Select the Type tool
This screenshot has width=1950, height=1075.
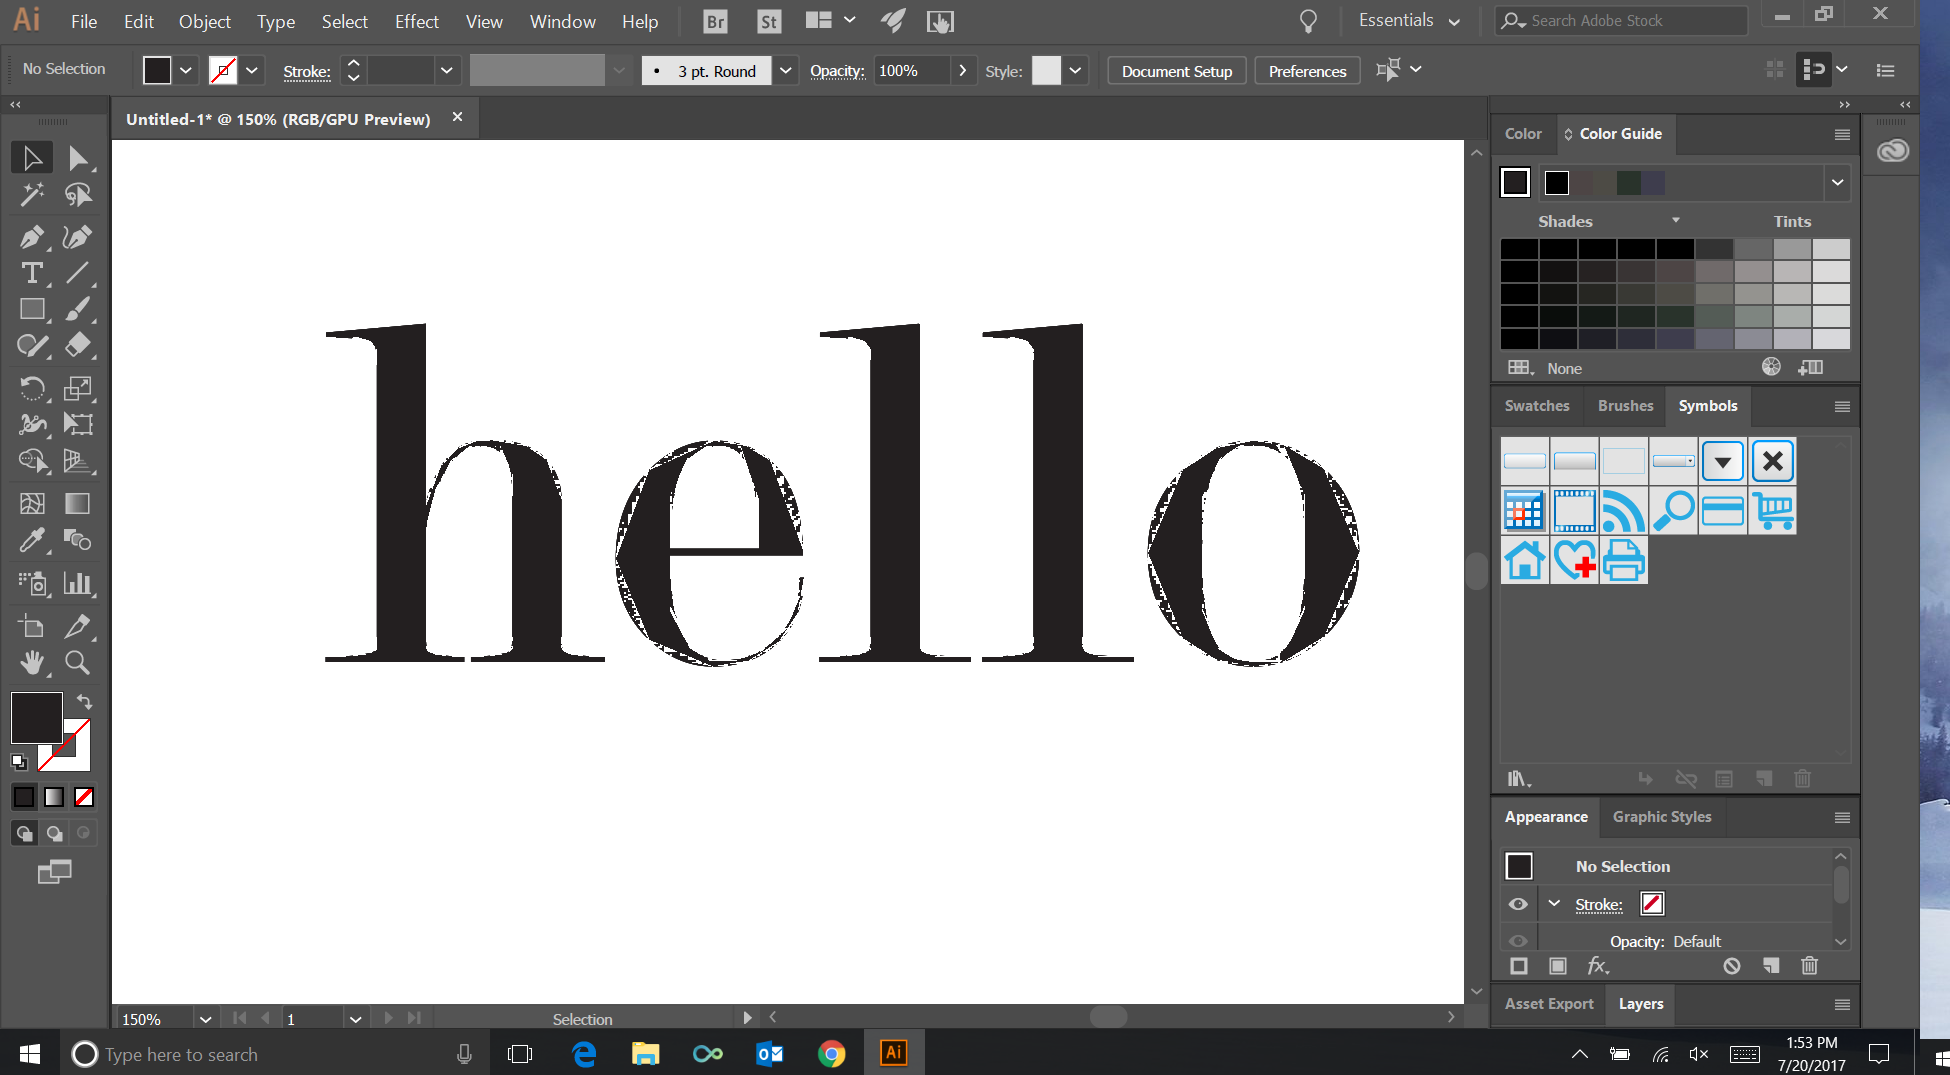tap(32, 273)
